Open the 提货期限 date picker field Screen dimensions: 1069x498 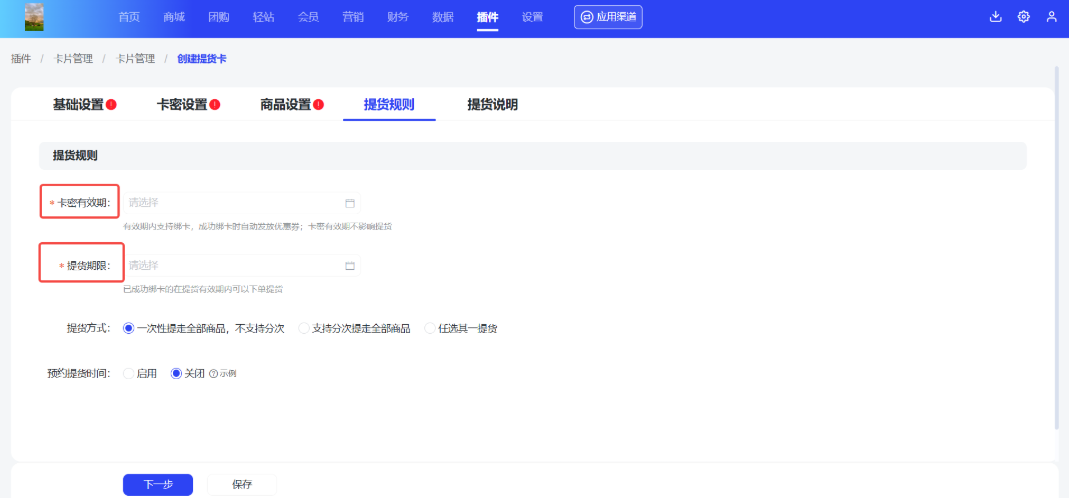point(235,266)
